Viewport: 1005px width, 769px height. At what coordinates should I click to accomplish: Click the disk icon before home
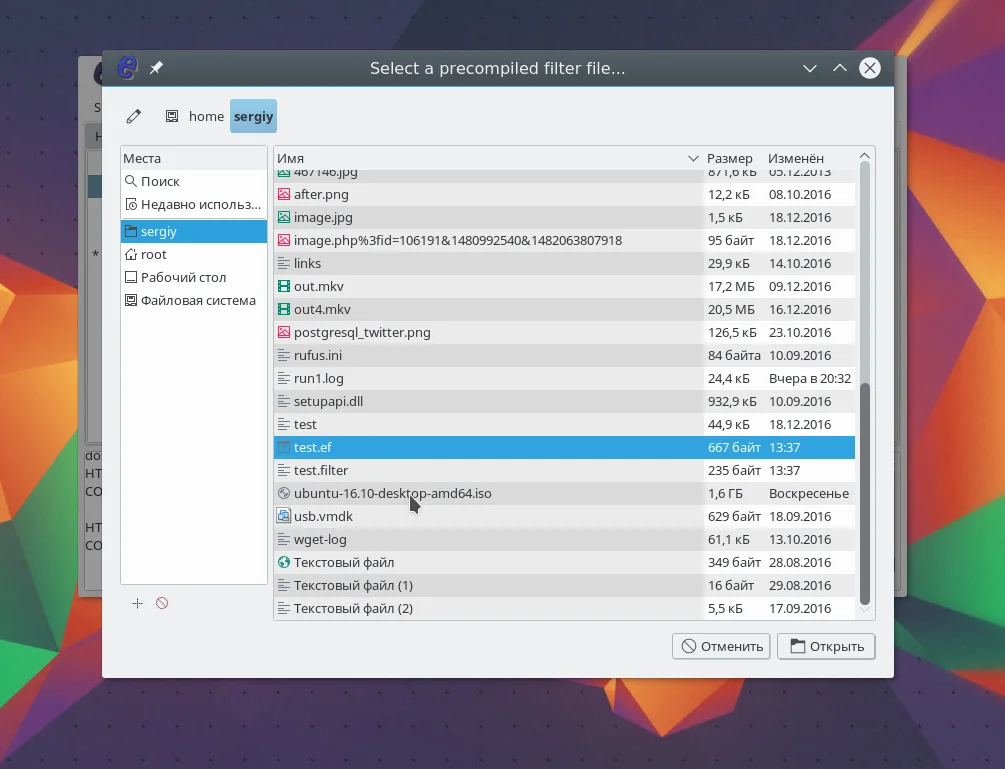172,116
